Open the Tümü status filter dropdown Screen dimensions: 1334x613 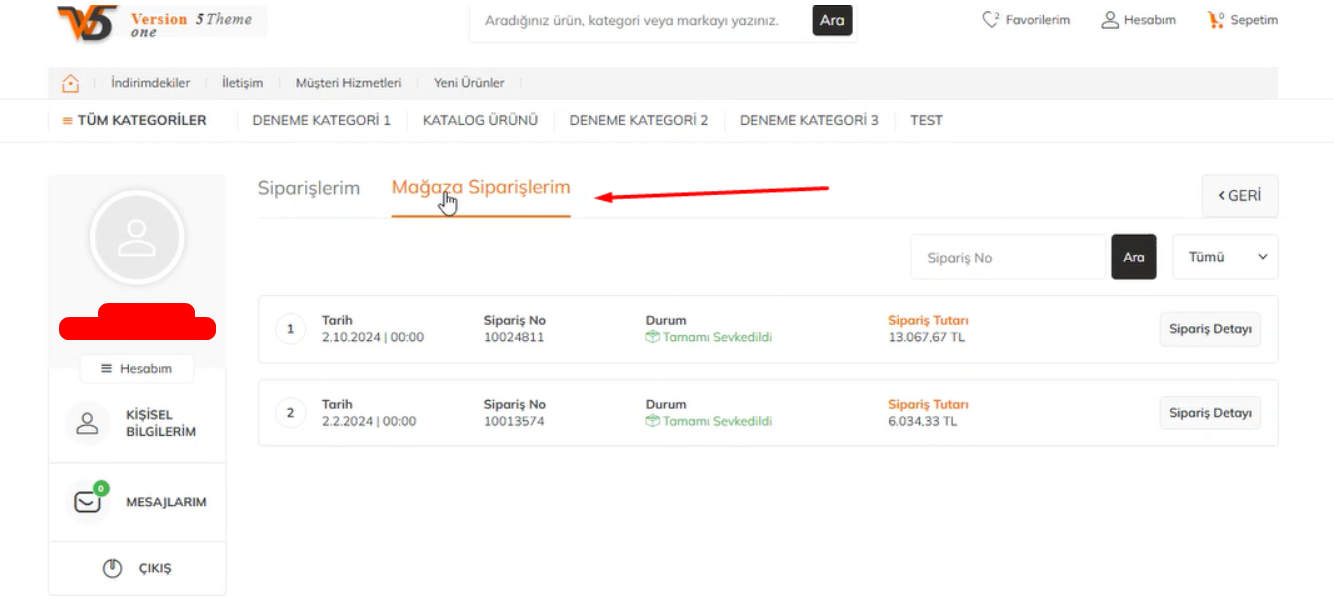(x=1225, y=257)
